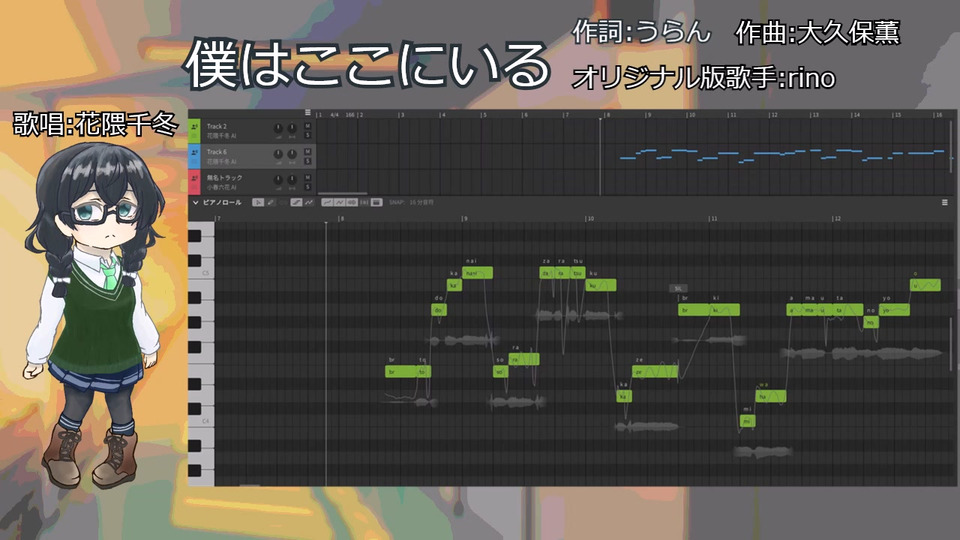
Task: Click the arrangement horizontal scrollbar
Action: (343, 193)
